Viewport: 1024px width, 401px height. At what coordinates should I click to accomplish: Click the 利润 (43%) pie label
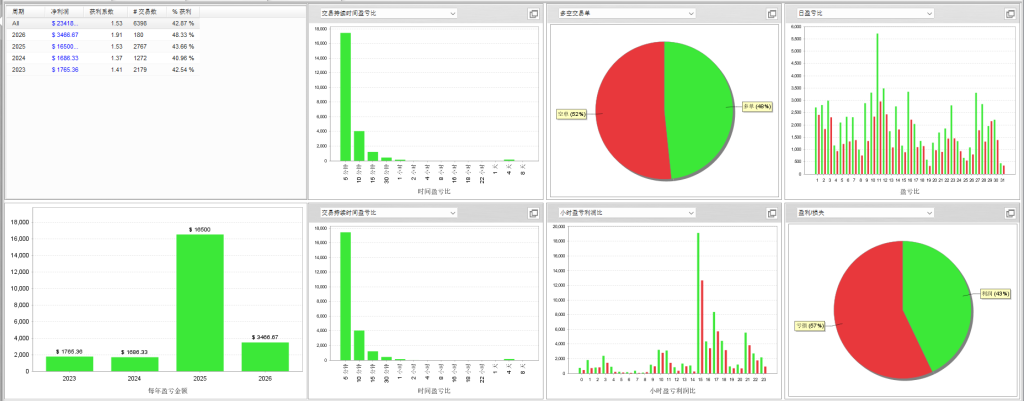(996, 293)
